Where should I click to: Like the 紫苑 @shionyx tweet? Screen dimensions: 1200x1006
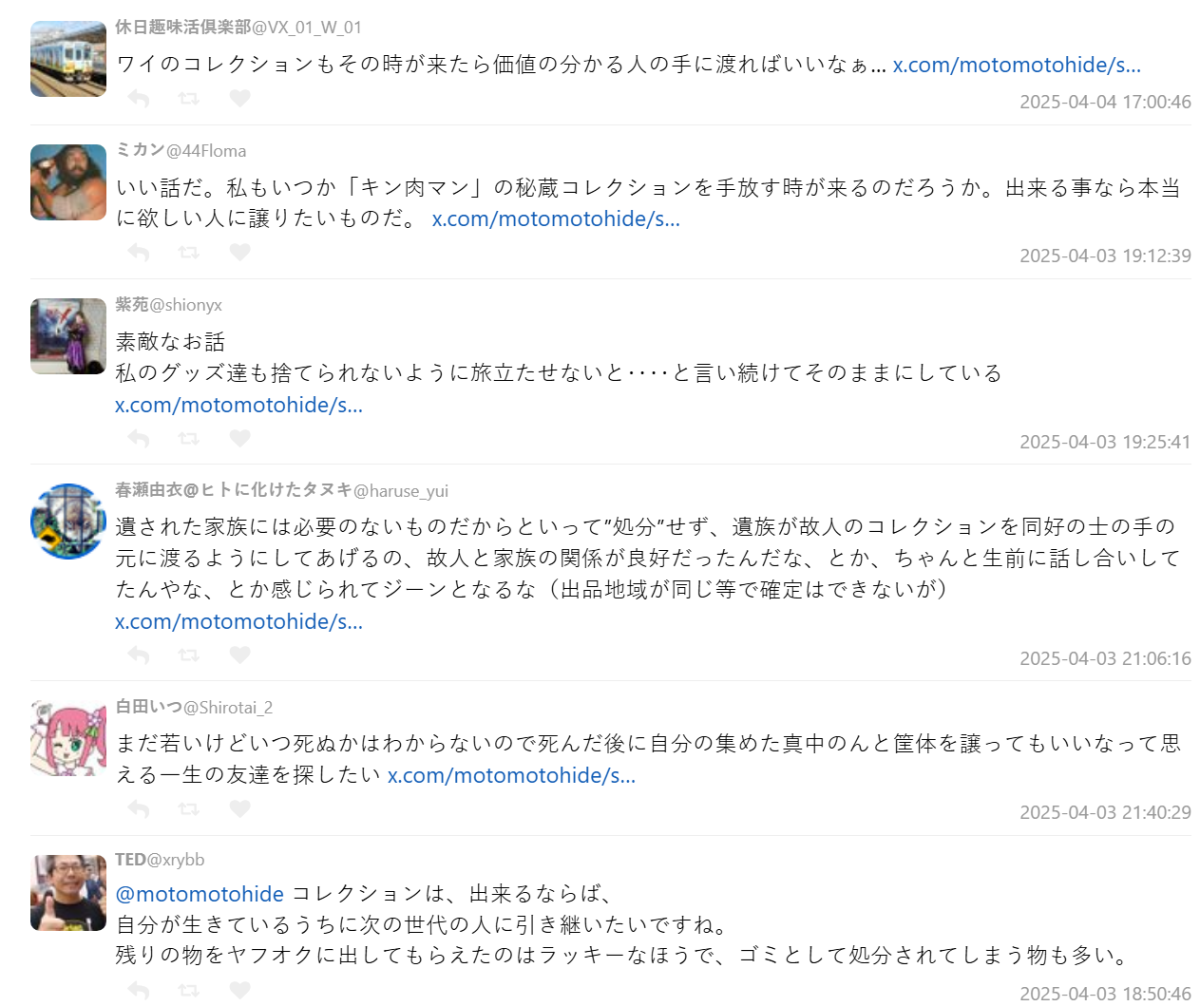point(239,439)
